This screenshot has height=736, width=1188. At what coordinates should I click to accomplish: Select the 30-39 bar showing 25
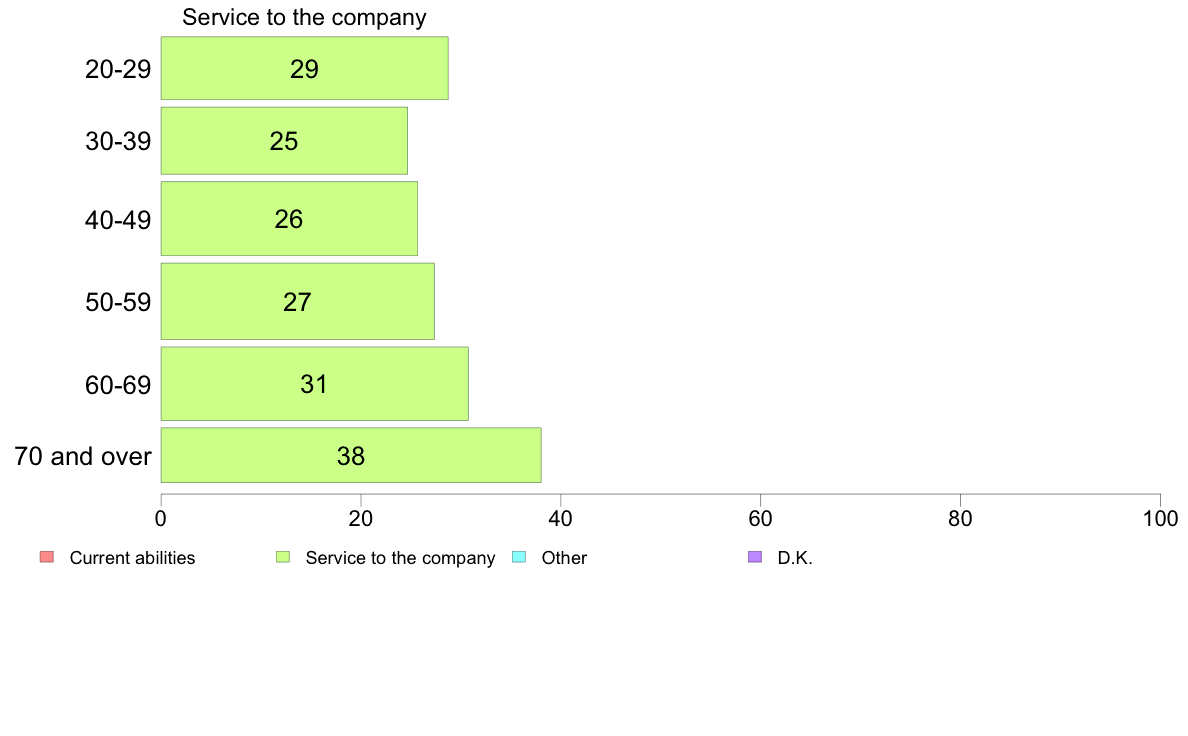tap(284, 141)
